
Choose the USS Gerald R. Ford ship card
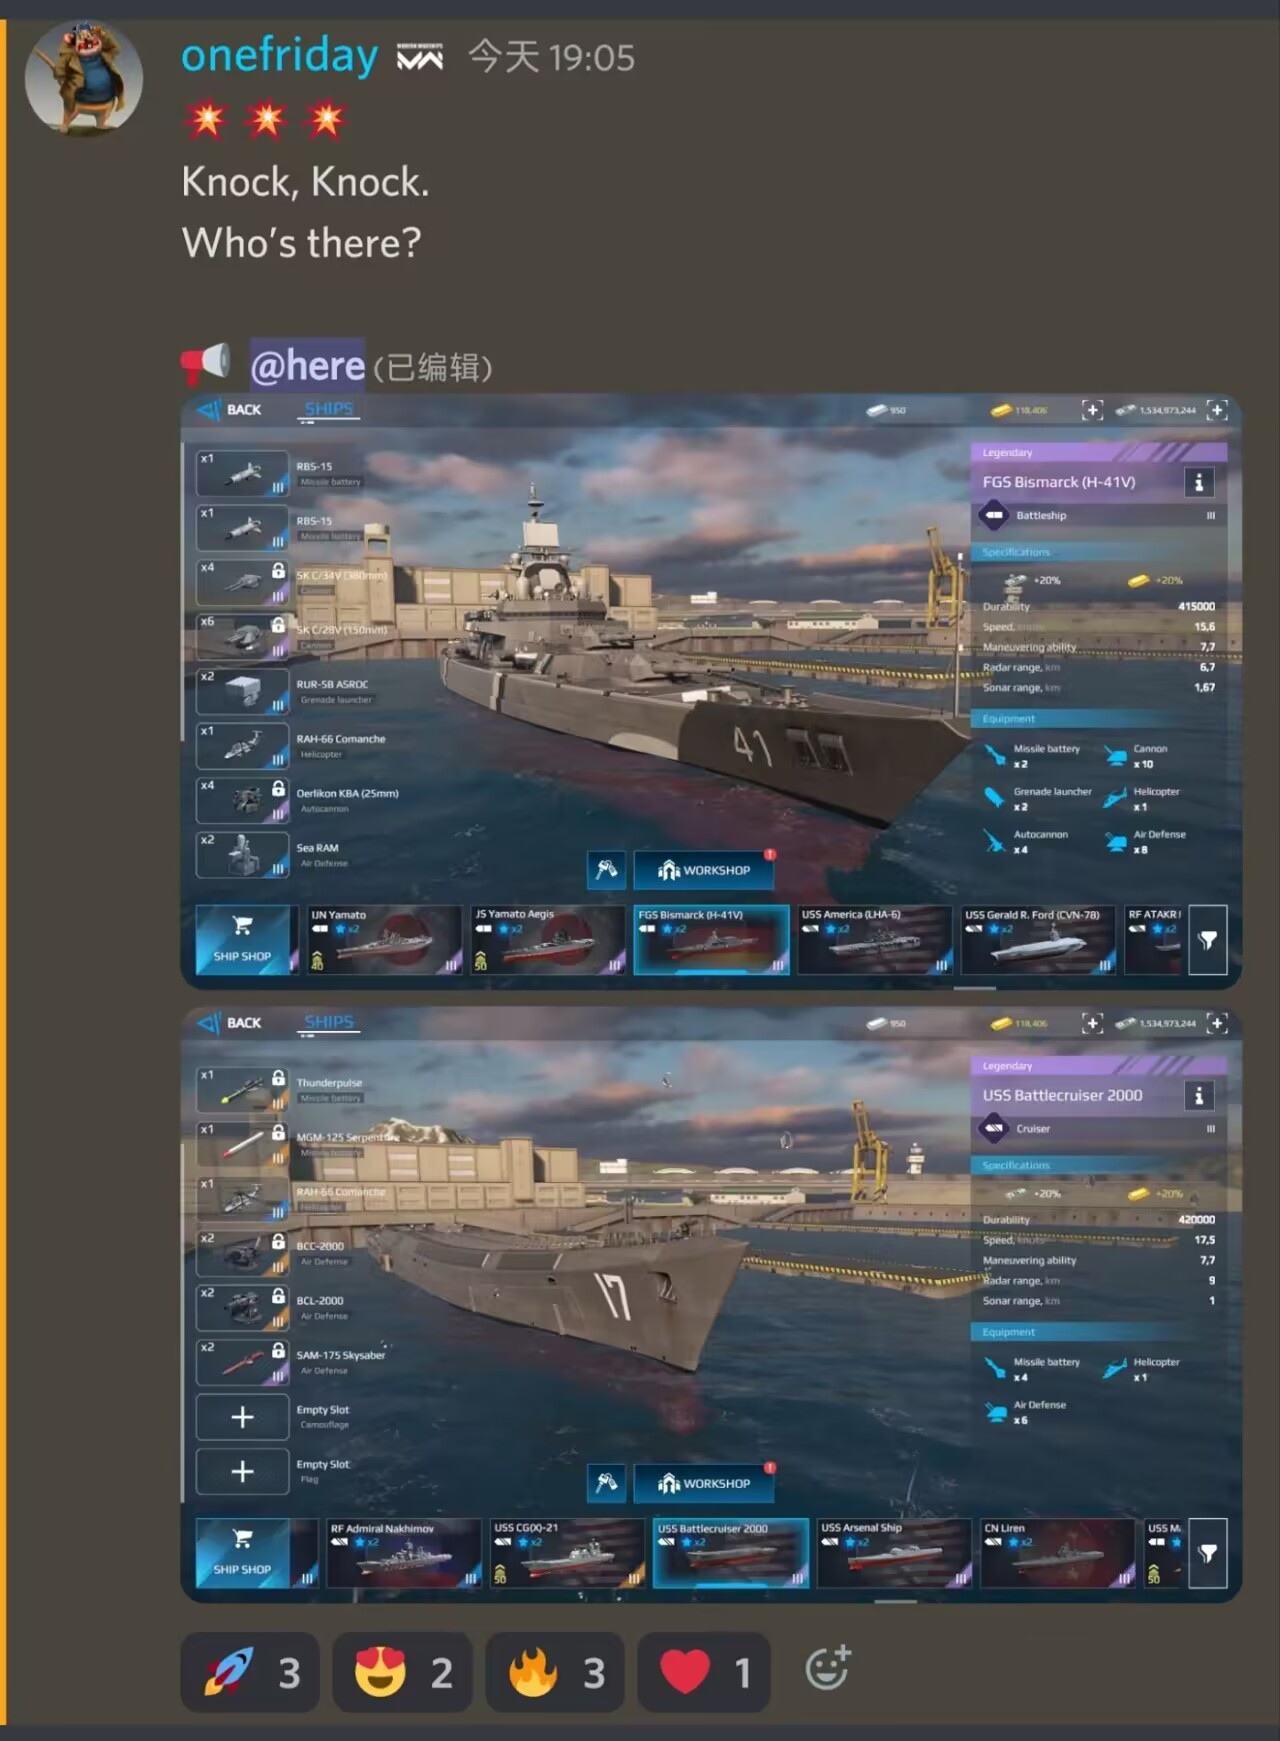click(1037, 939)
